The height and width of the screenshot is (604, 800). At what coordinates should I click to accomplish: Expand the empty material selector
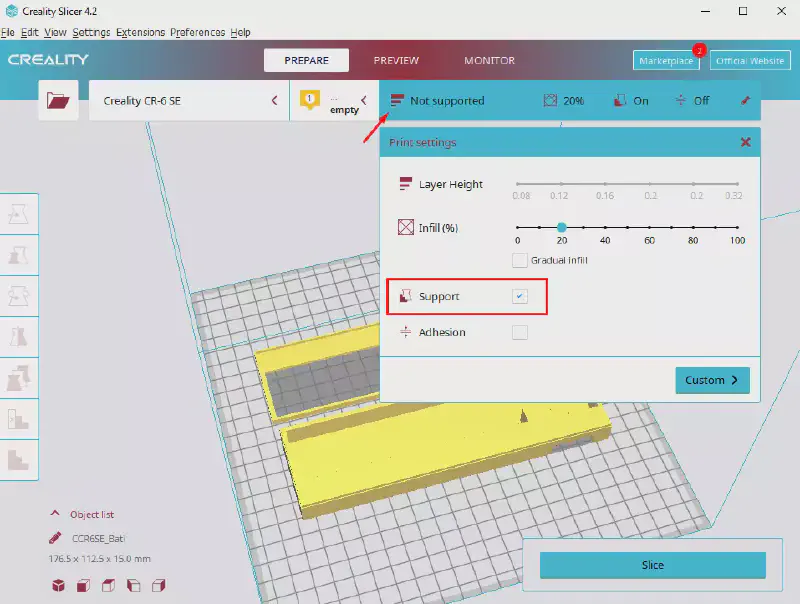point(364,101)
